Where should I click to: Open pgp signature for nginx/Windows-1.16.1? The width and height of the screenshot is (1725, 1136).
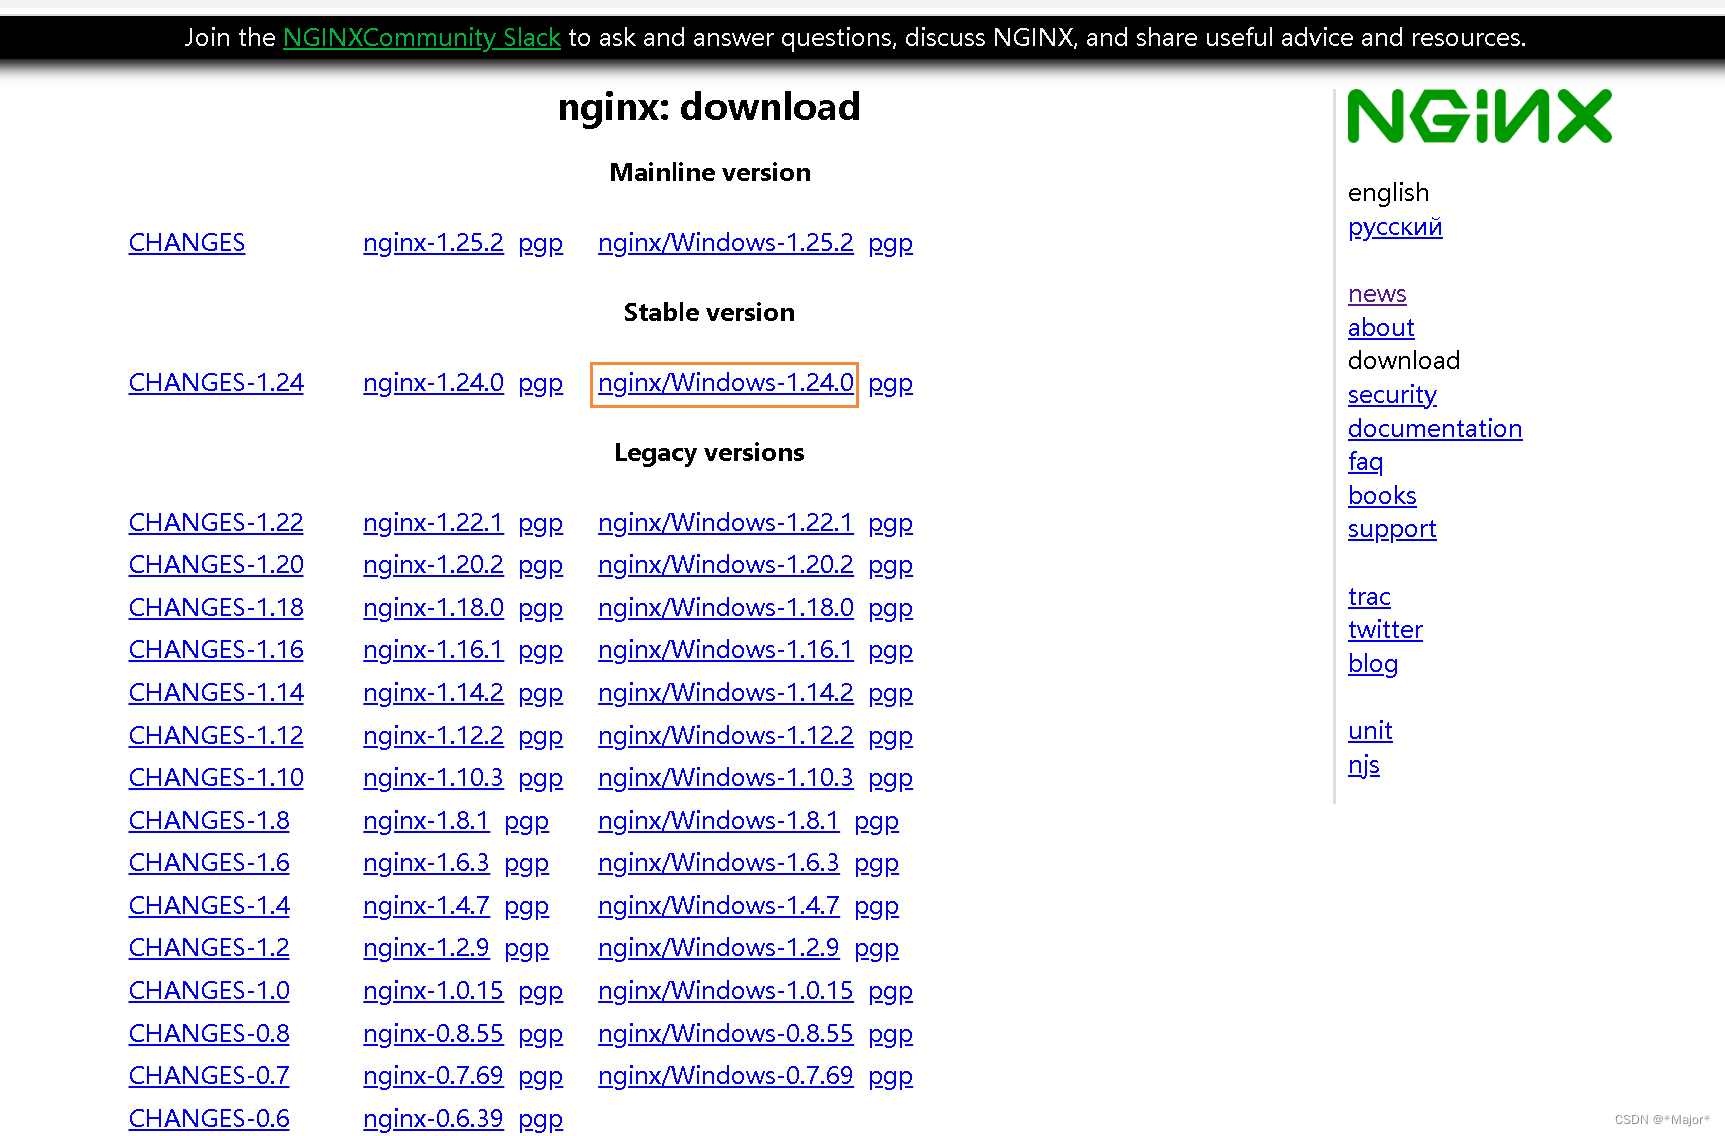tap(890, 651)
